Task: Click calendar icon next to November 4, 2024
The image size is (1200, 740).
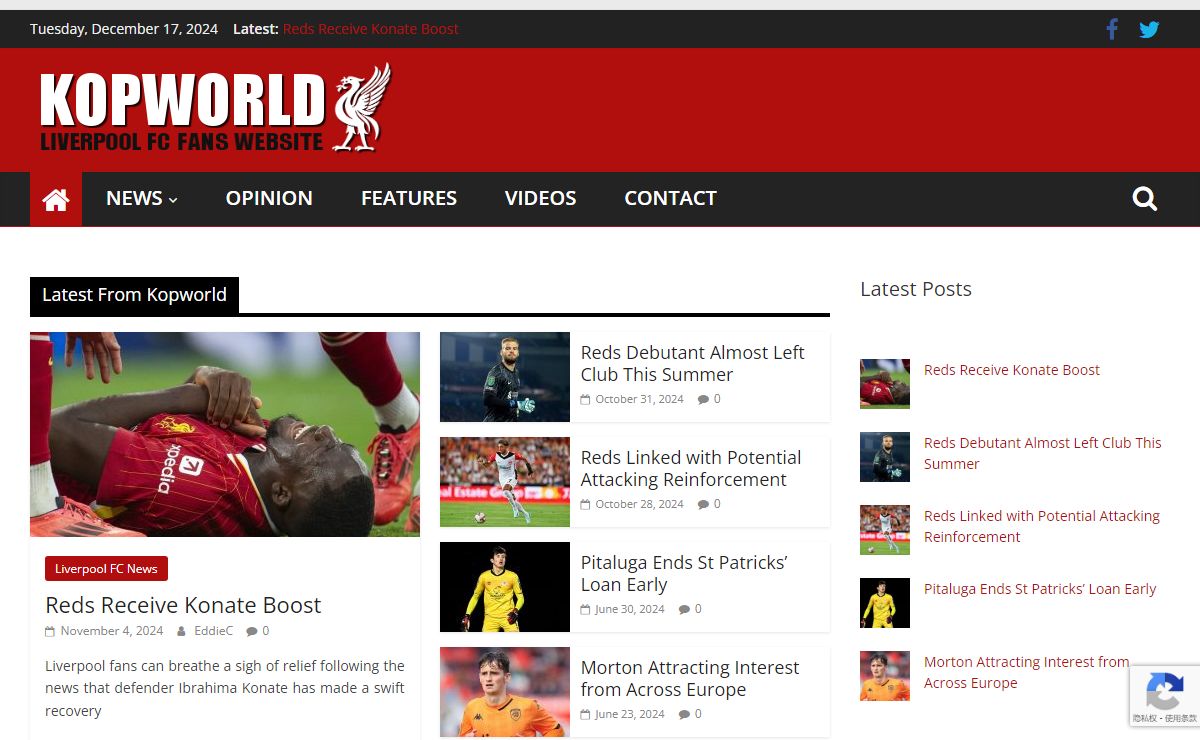Action: [x=50, y=631]
